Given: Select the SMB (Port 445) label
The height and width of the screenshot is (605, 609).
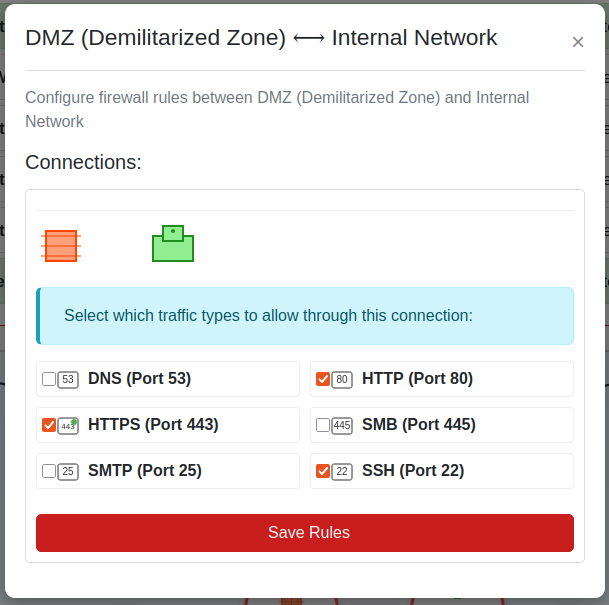Looking at the screenshot, I should point(419,425).
